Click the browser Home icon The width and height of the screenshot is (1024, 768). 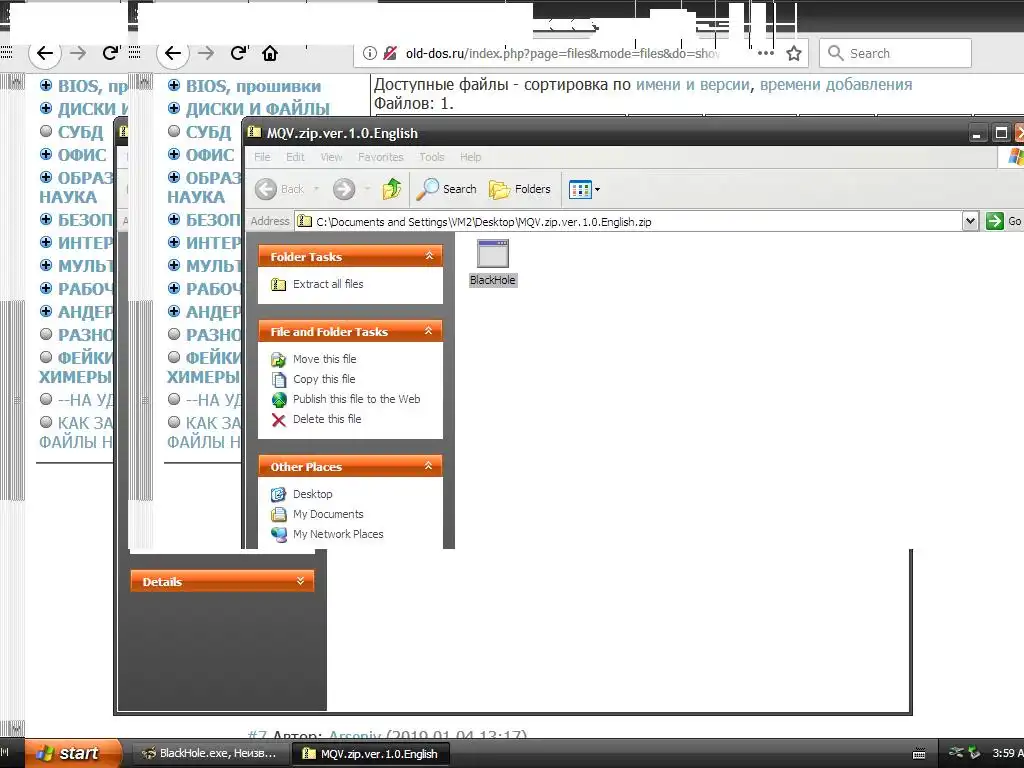270,54
